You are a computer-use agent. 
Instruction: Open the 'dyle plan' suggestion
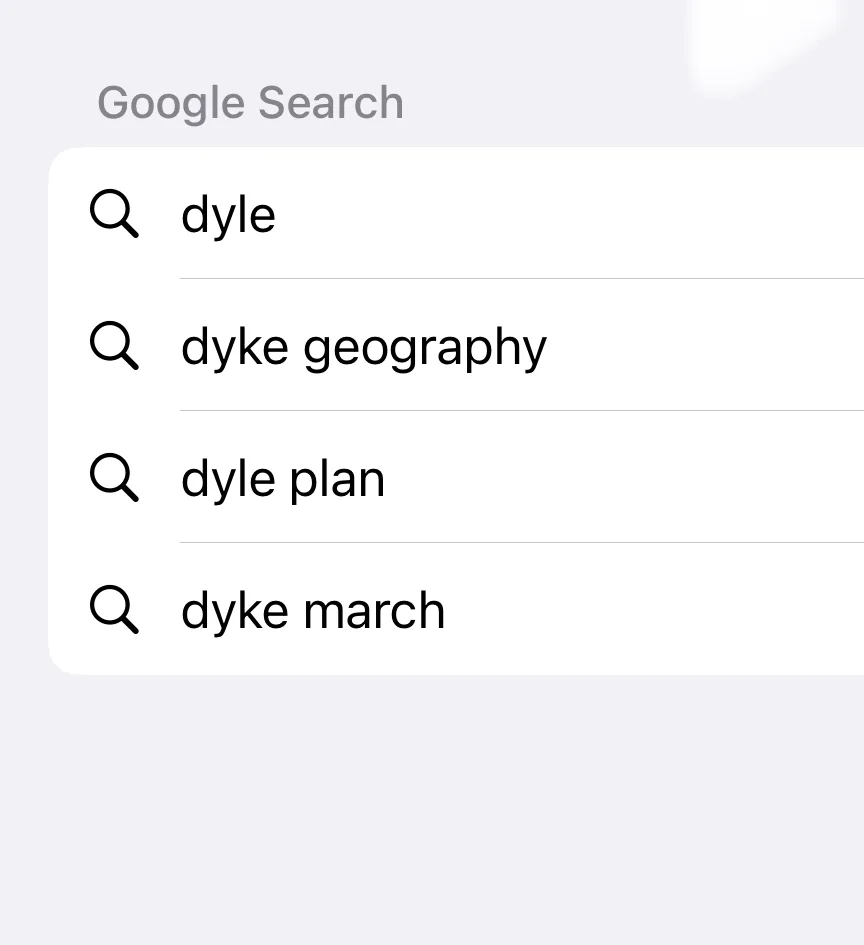(x=456, y=477)
